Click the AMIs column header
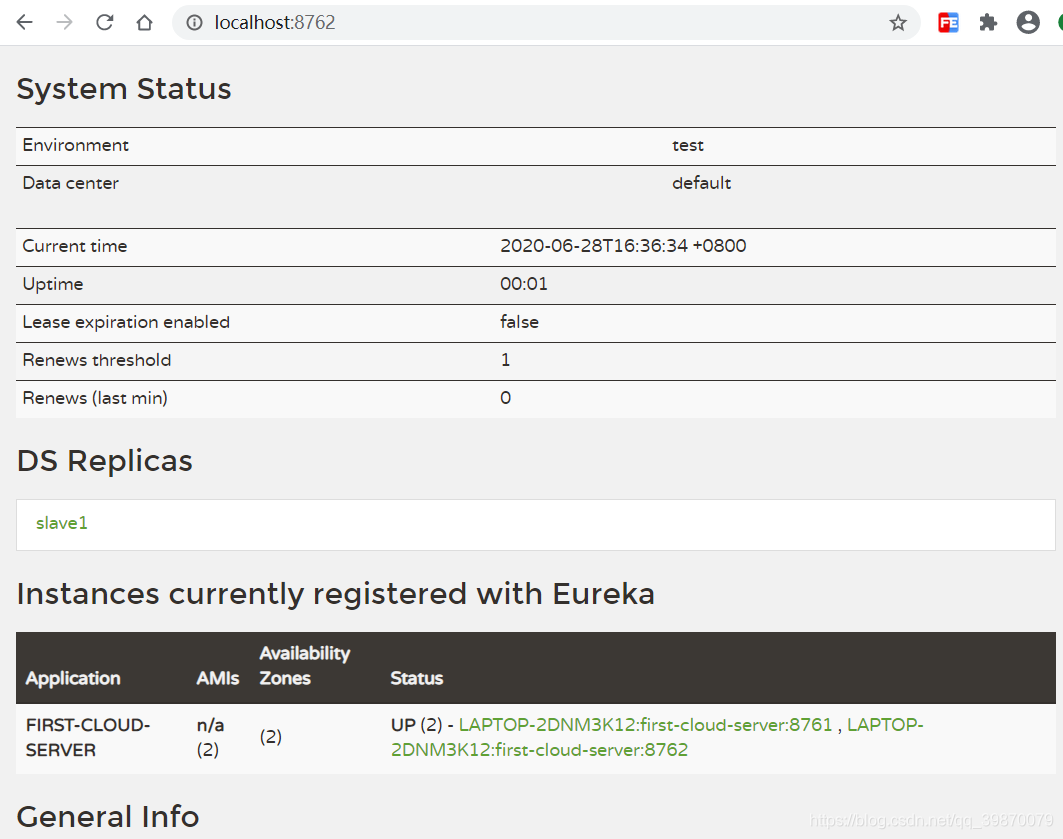This screenshot has height=839, width=1063. 218,678
